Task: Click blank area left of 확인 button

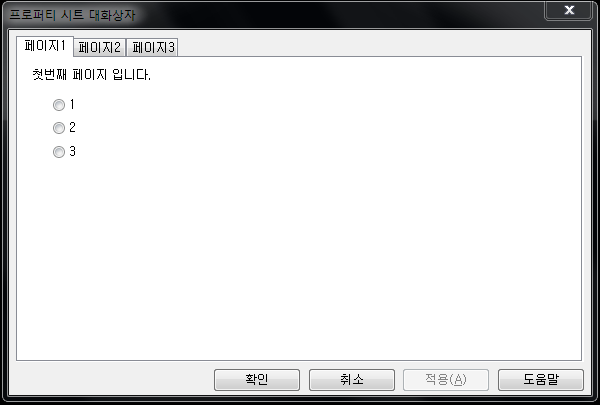Action: click(111, 380)
